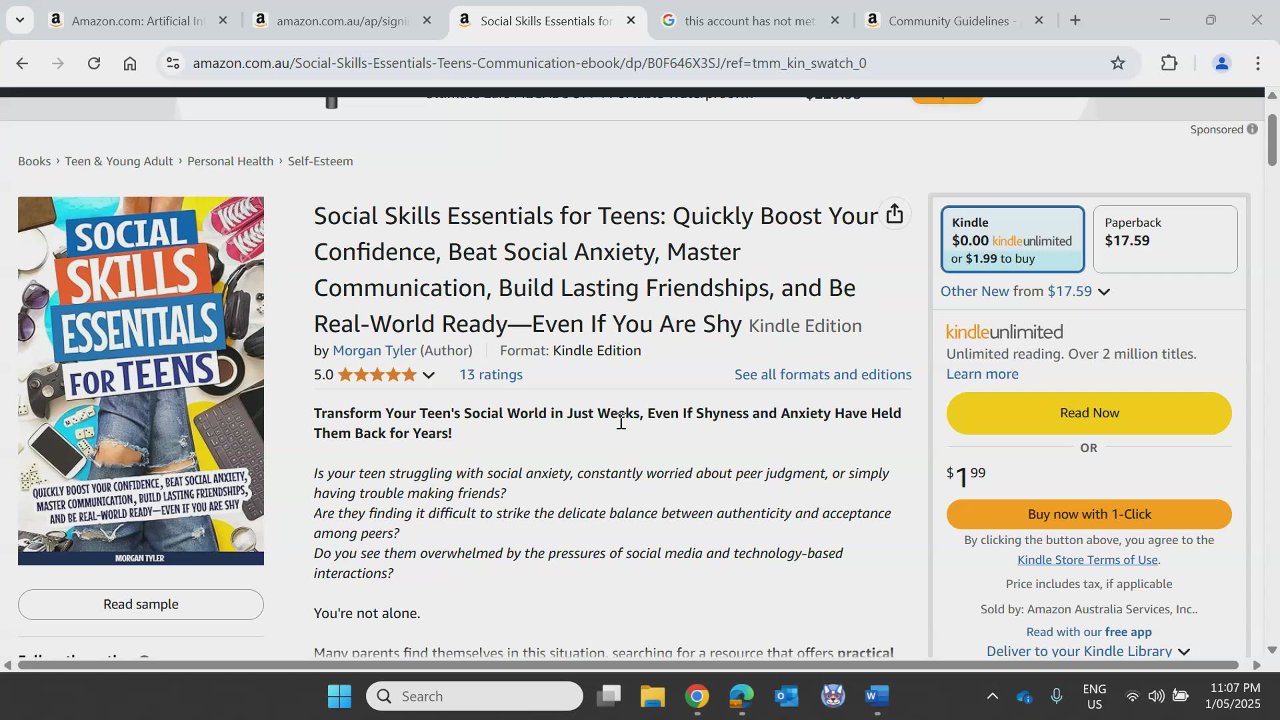
Task: Click the microphone tray icon
Action: pyautogui.click(x=1056, y=696)
